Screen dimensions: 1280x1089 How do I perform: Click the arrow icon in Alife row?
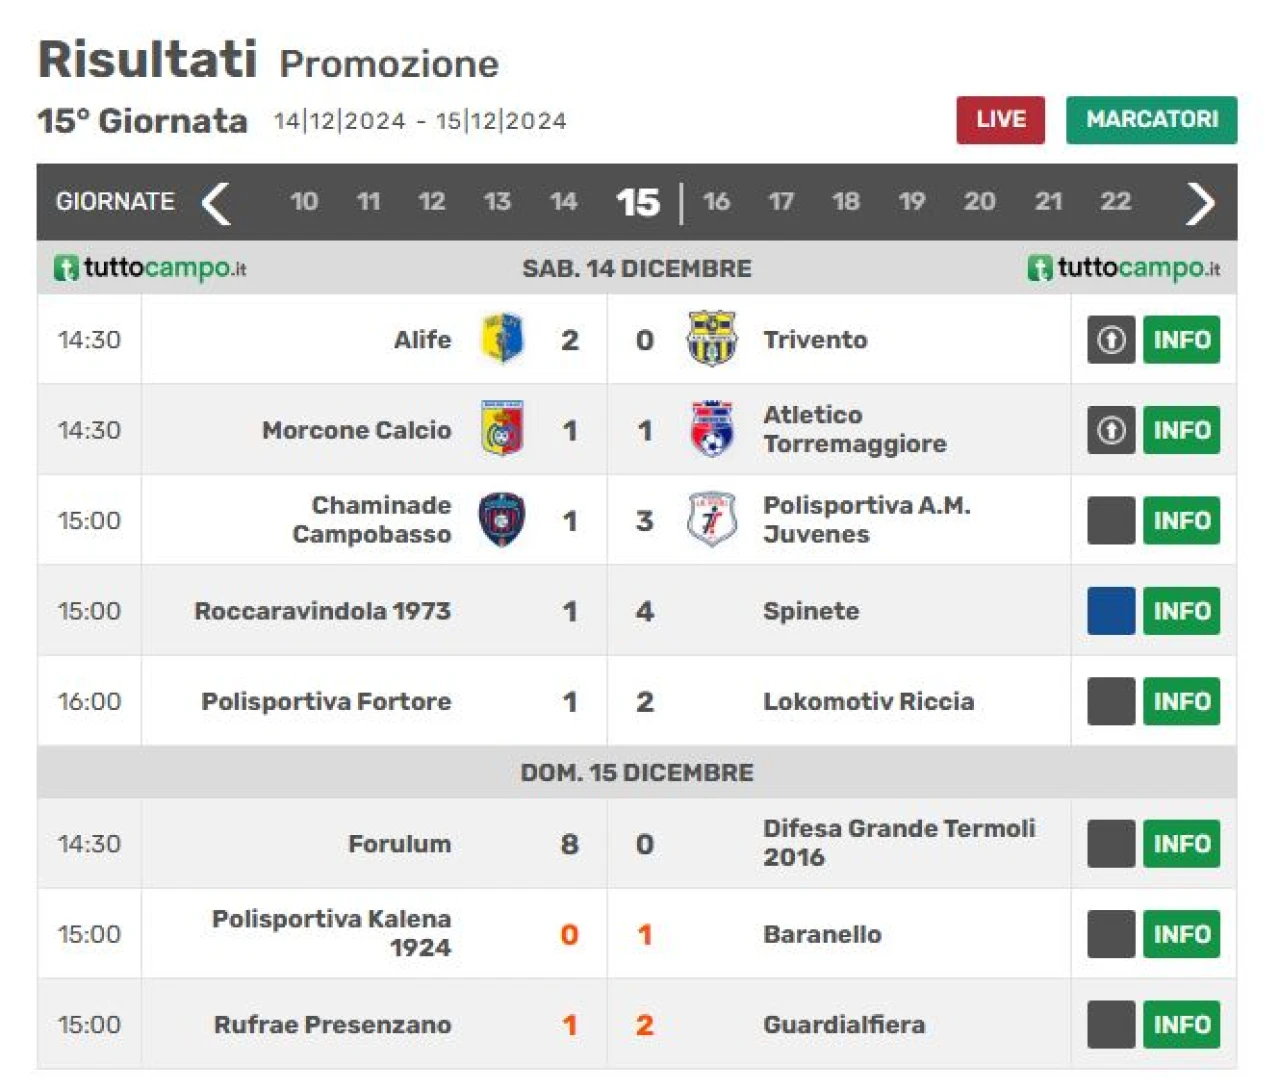(x=1111, y=340)
